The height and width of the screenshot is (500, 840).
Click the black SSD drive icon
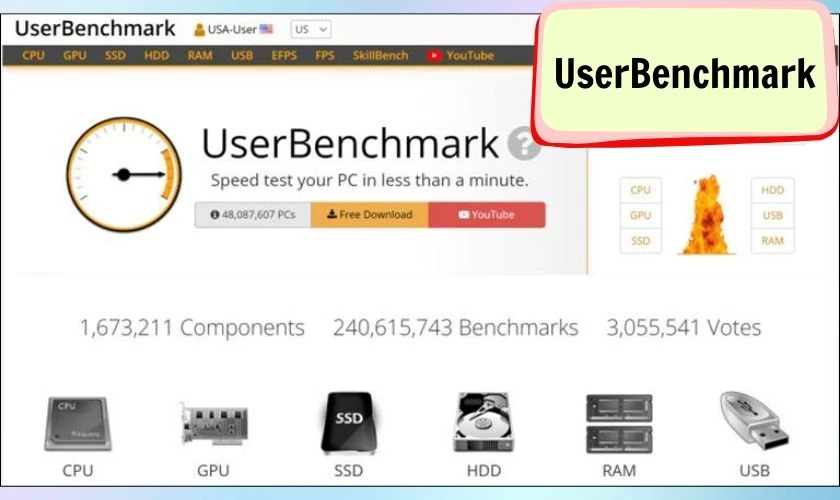coord(349,423)
